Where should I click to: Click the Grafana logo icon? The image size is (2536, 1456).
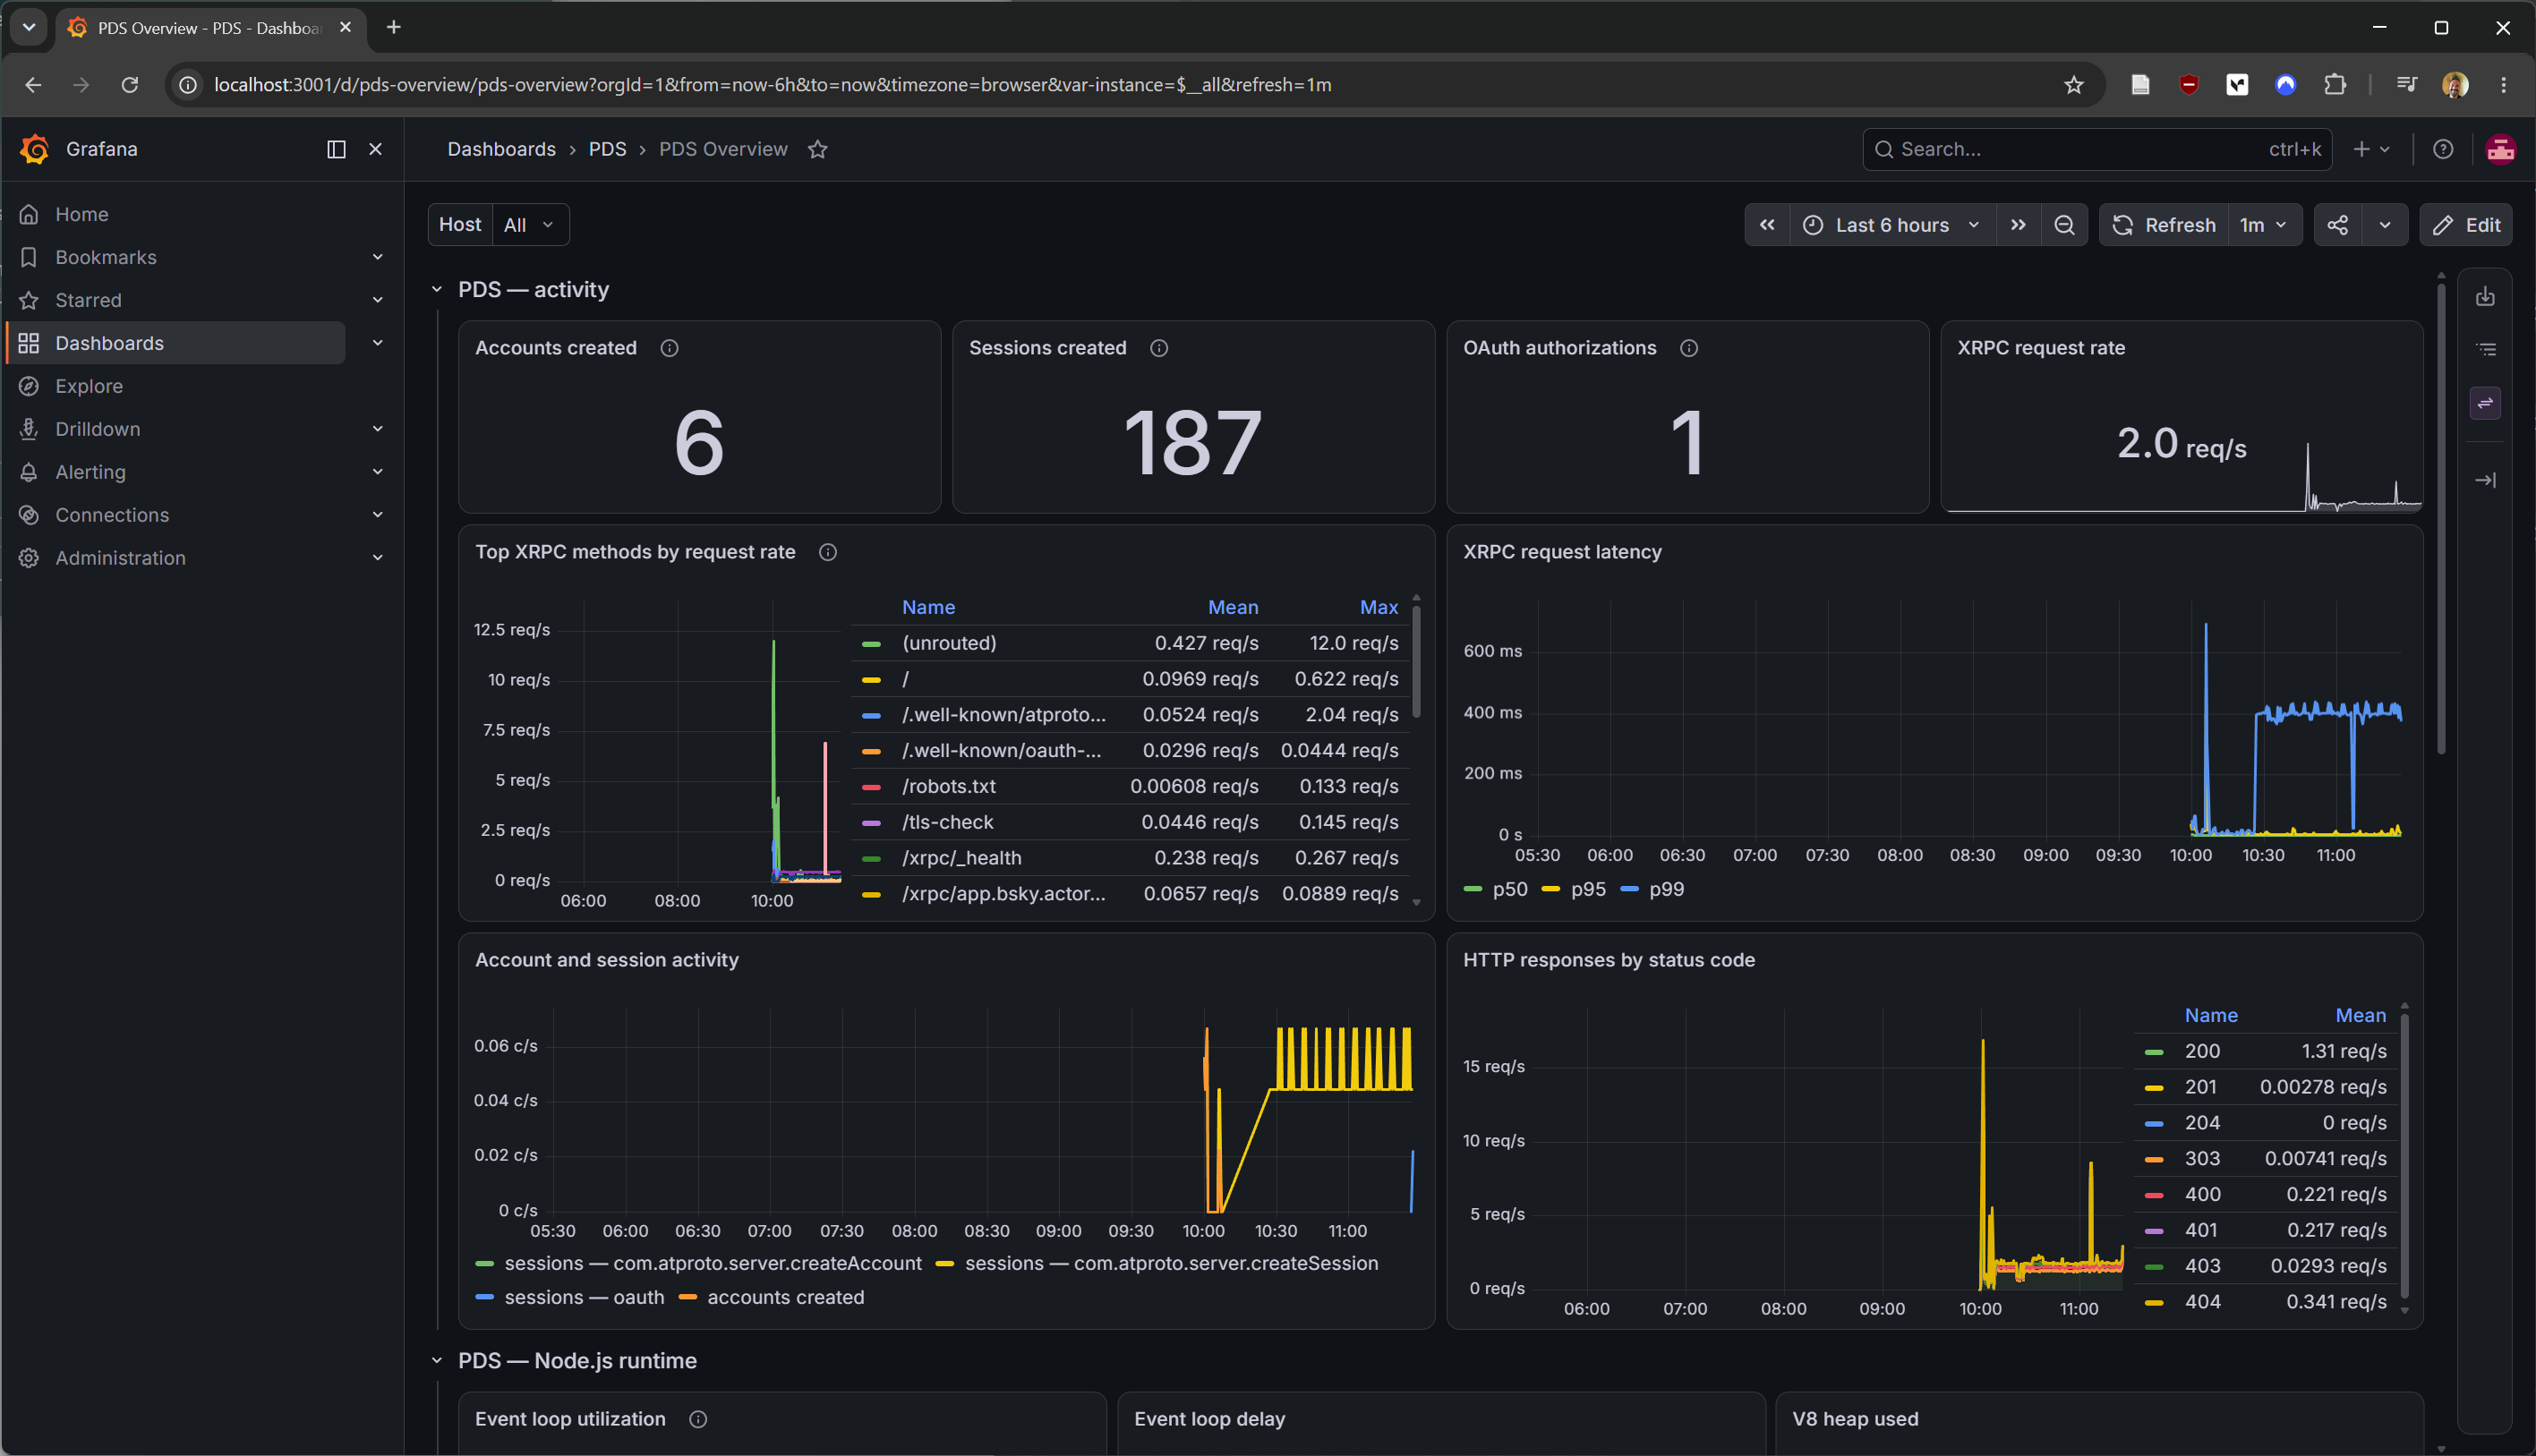tap(35, 149)
